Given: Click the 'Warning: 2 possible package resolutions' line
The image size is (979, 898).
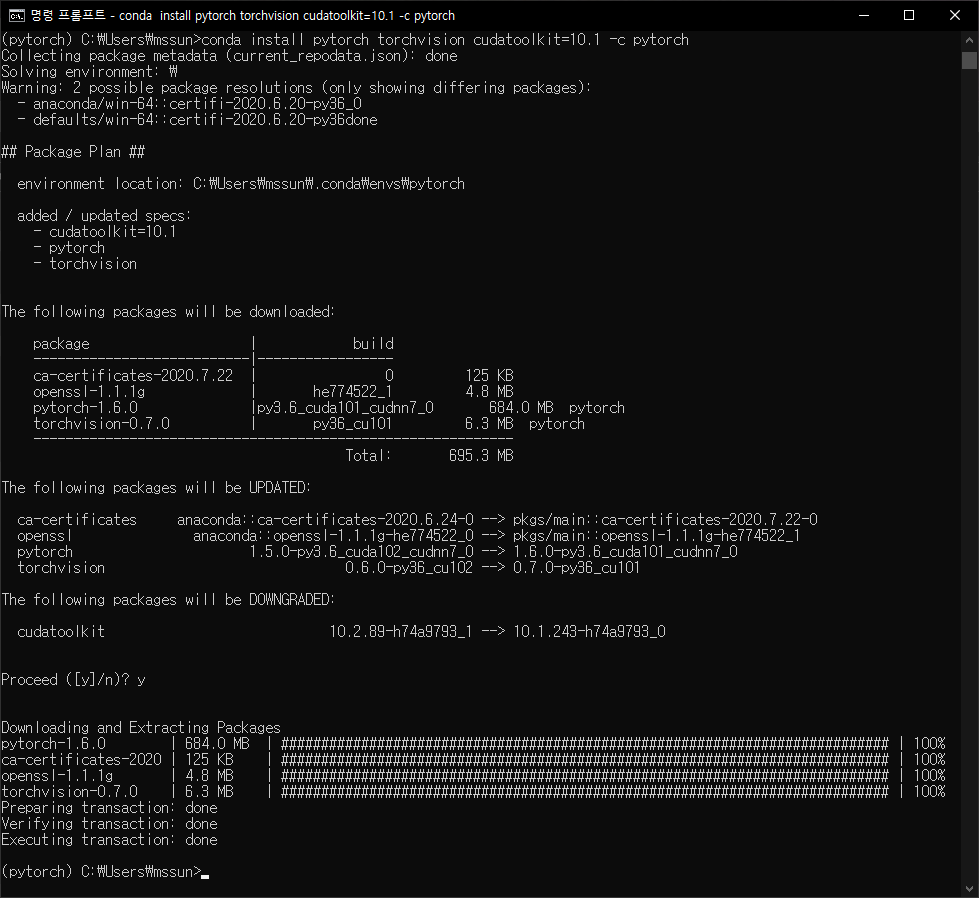Looking at the screenshot, I should 296,88.
